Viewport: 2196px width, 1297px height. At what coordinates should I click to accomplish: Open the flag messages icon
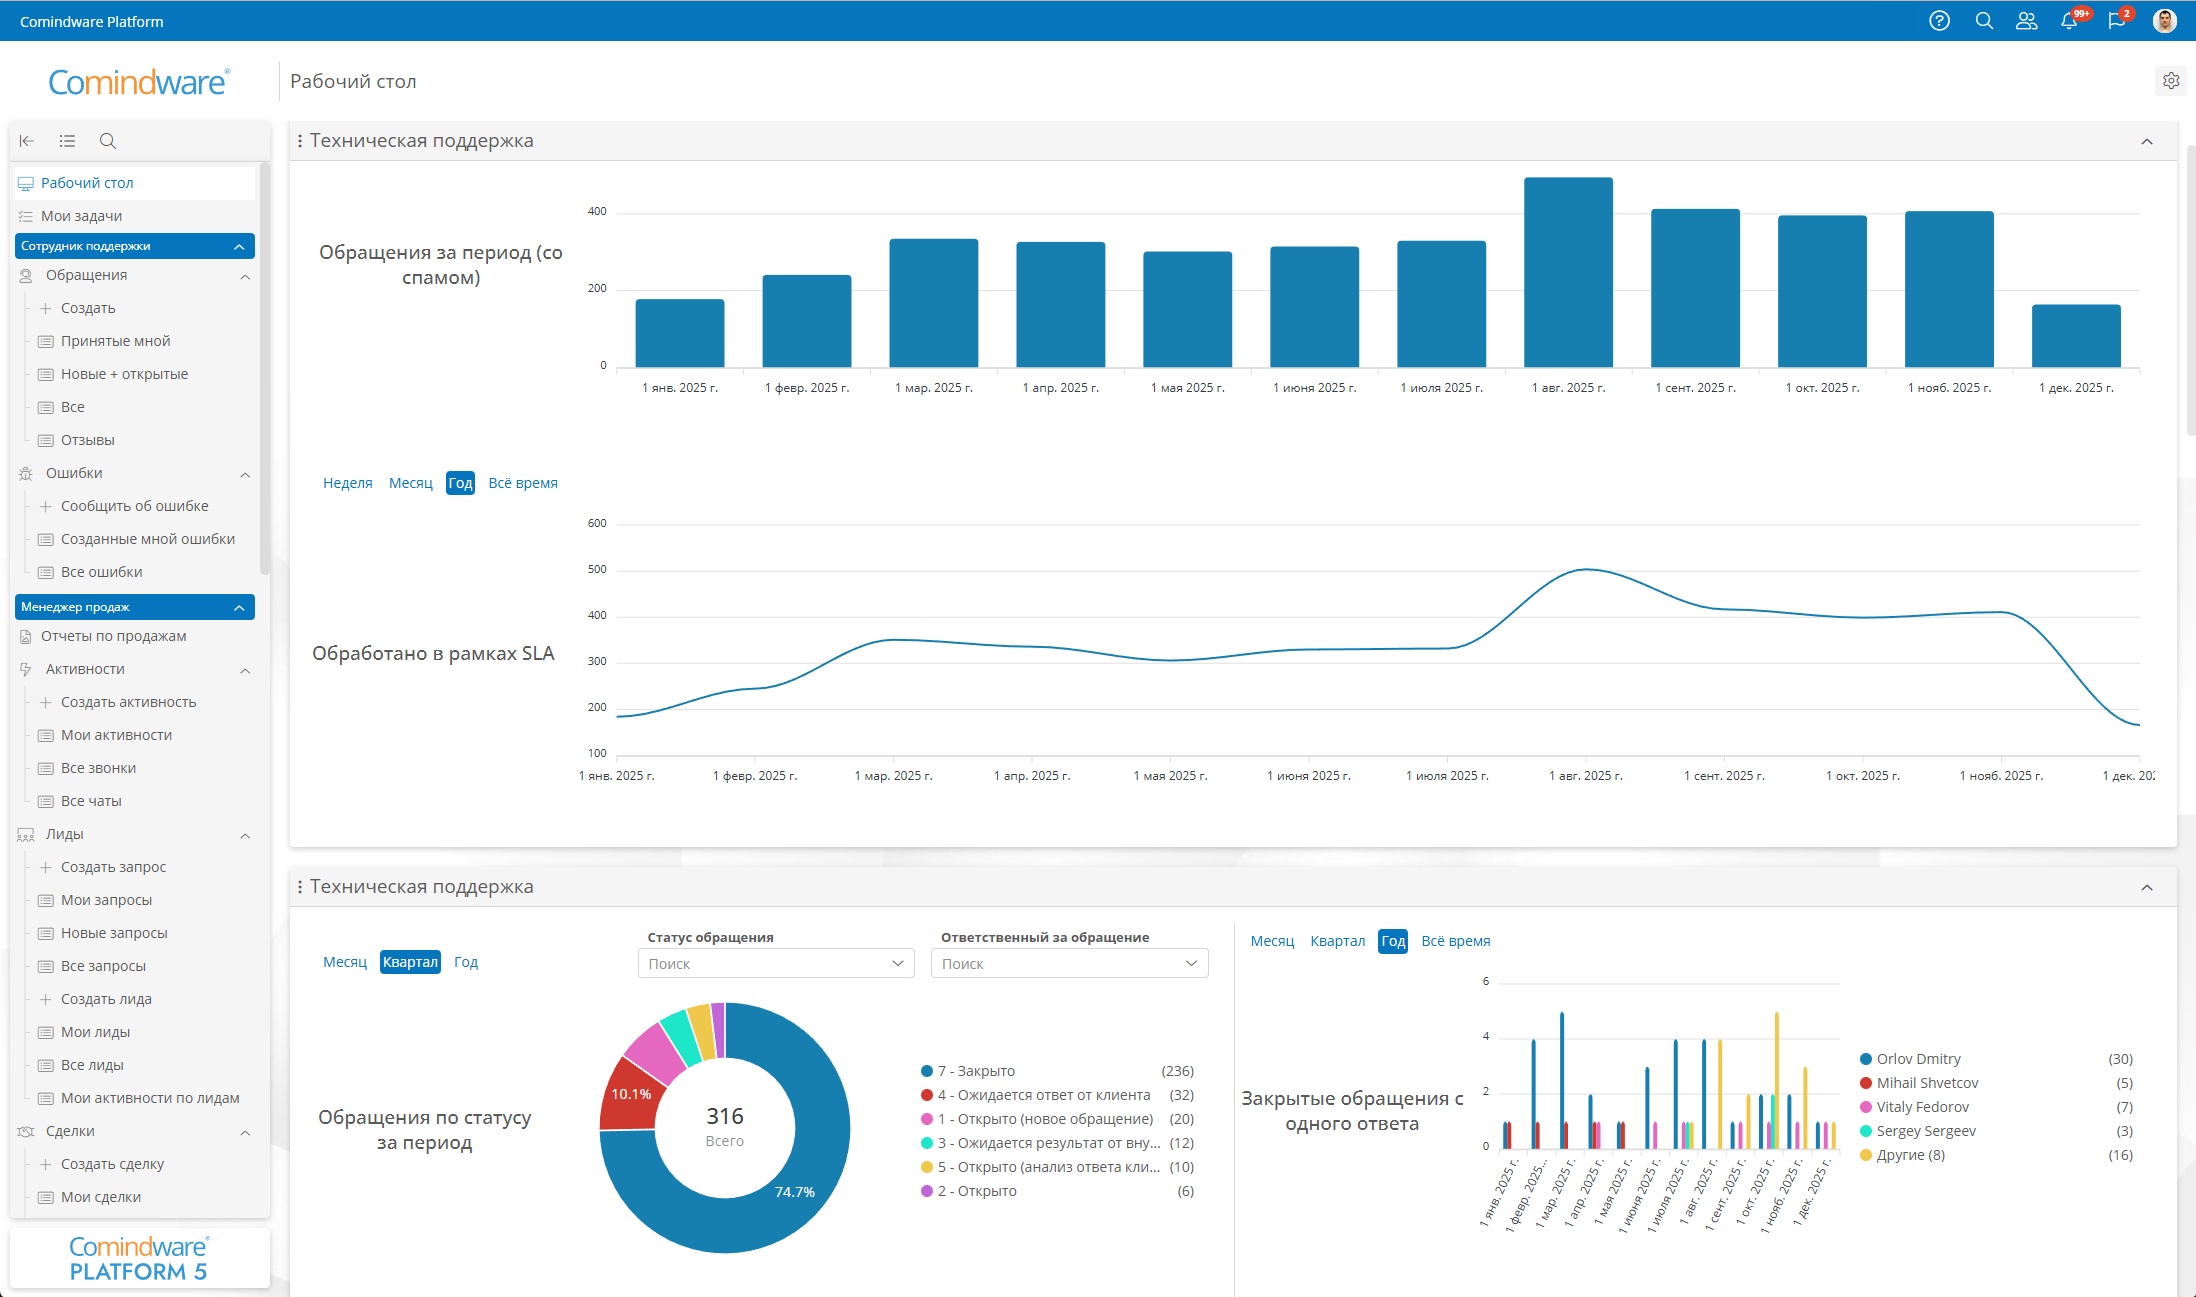click(x=2116, y=21)
